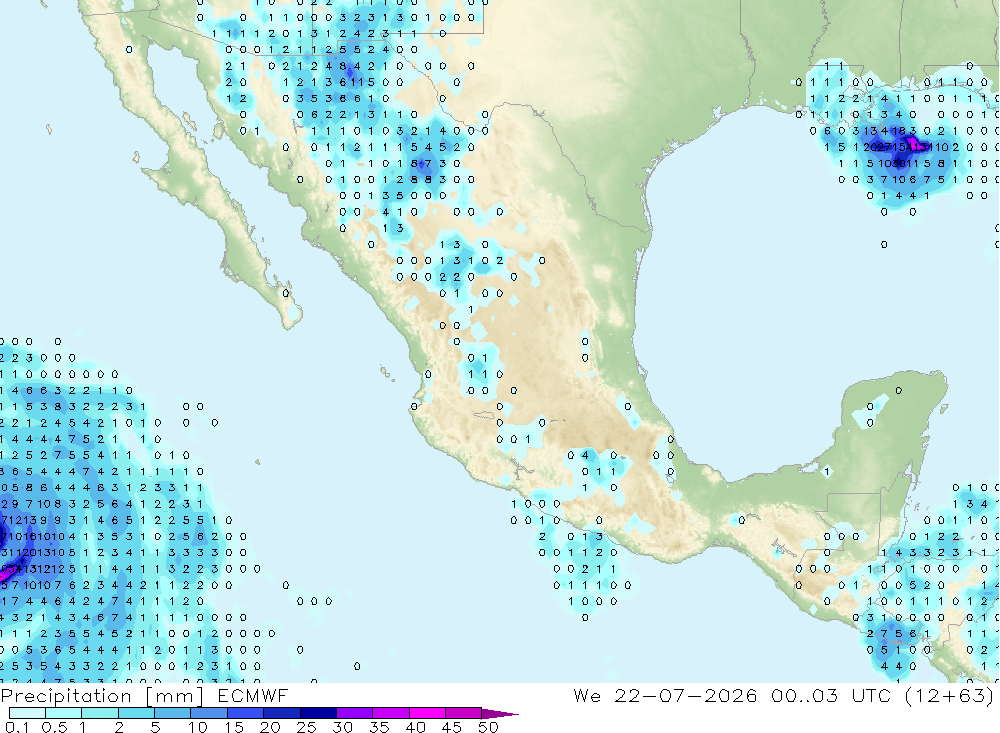Click the "ECMWF" model label
The height and width of the screenshot is (733, 1000).
point(253,695)
